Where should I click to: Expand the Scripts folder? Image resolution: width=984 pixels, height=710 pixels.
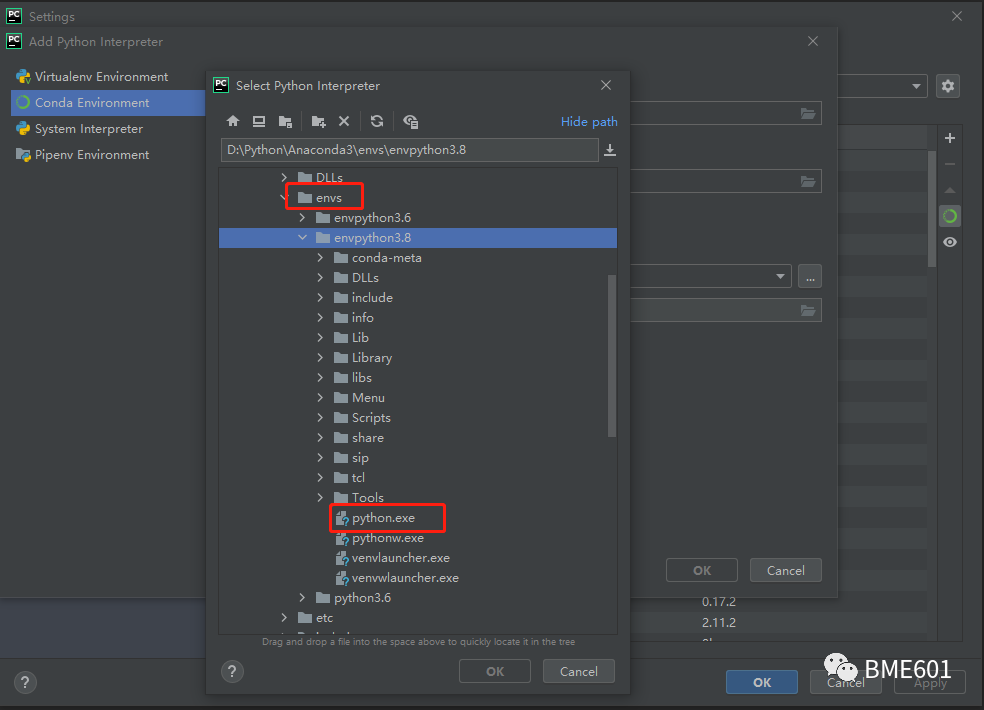click(320, 417)
